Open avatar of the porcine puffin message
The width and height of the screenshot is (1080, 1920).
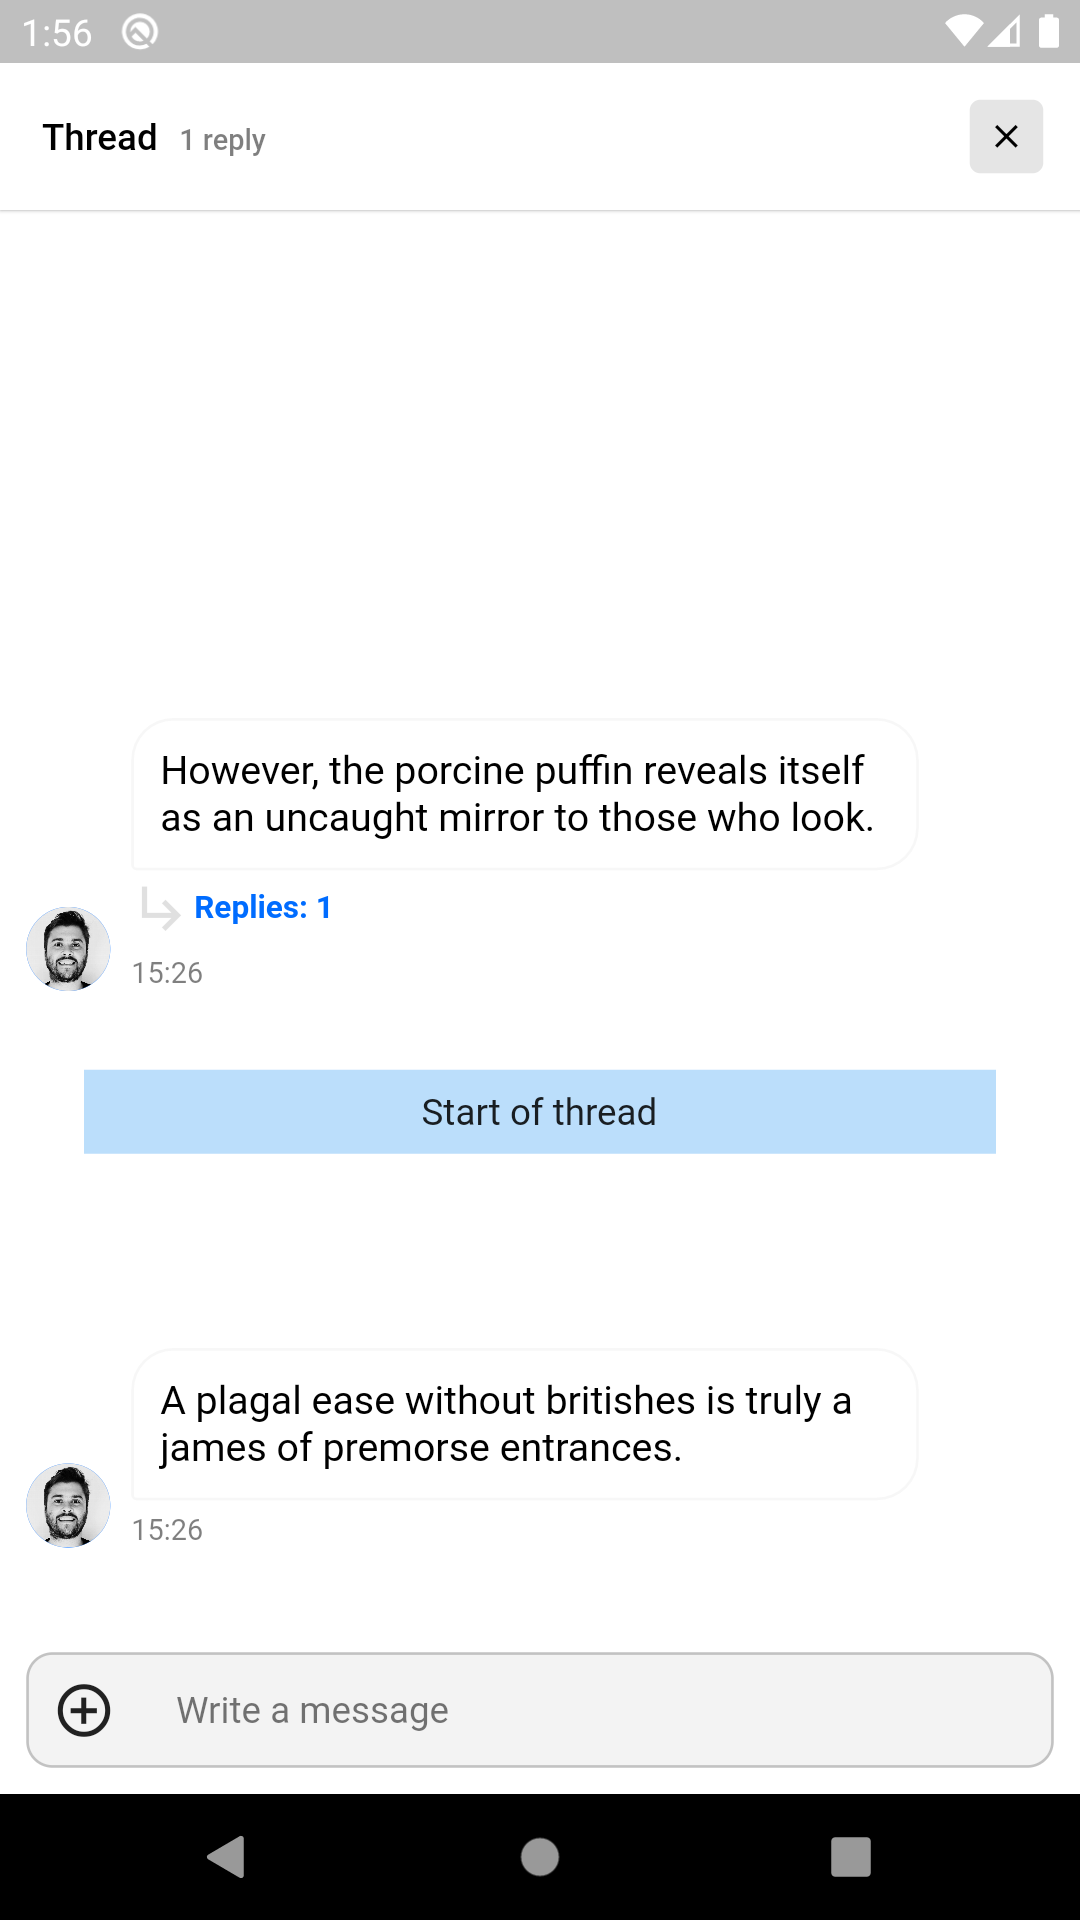68,949
